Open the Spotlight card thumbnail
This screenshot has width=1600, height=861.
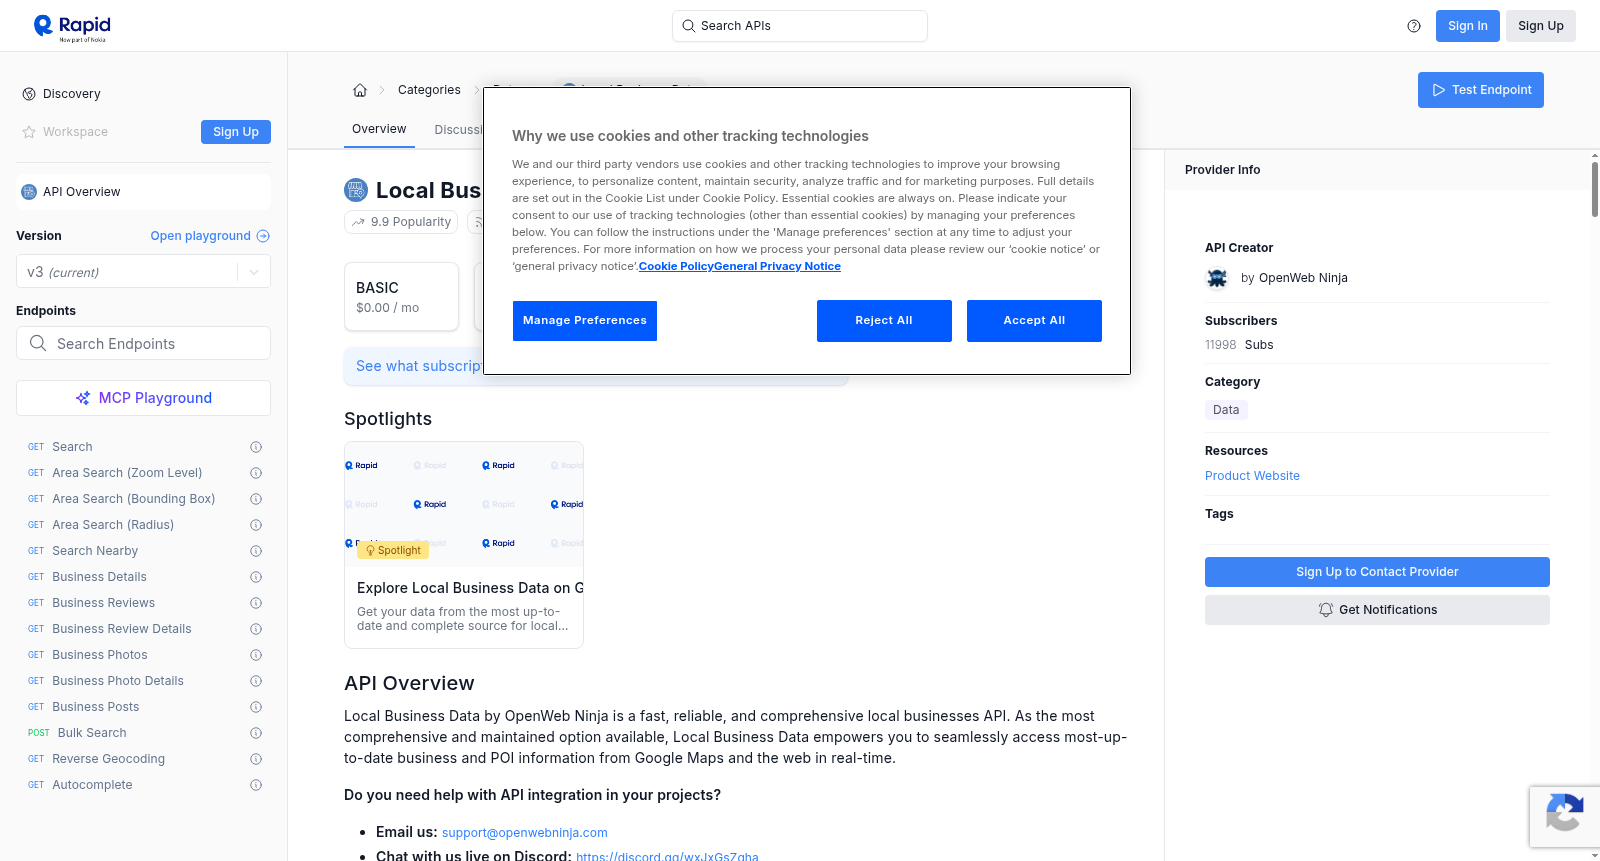464,504
